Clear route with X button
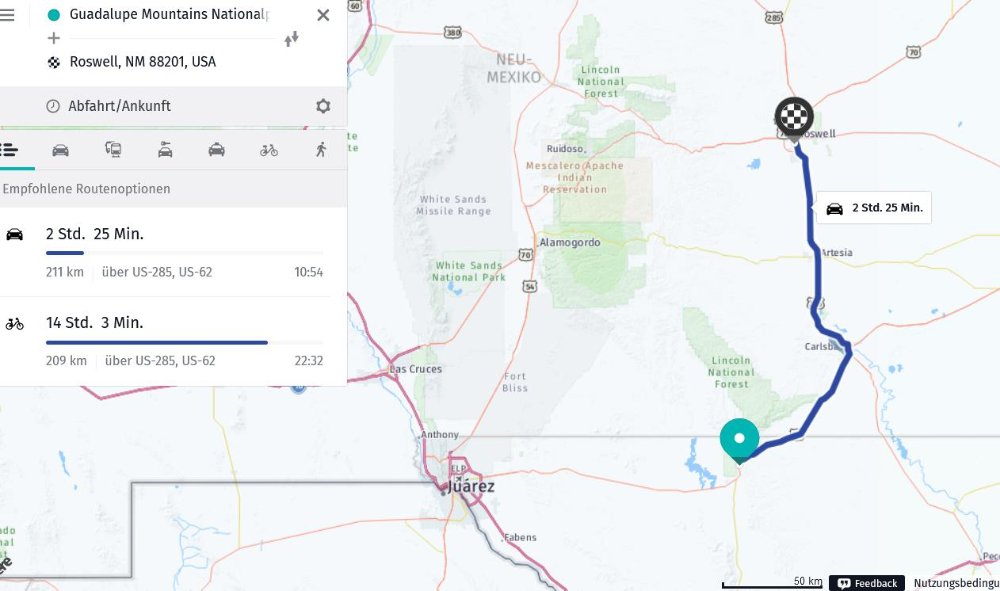Image resolution: width=1000 pixels, height=591 pixels. tap(323, 15)
